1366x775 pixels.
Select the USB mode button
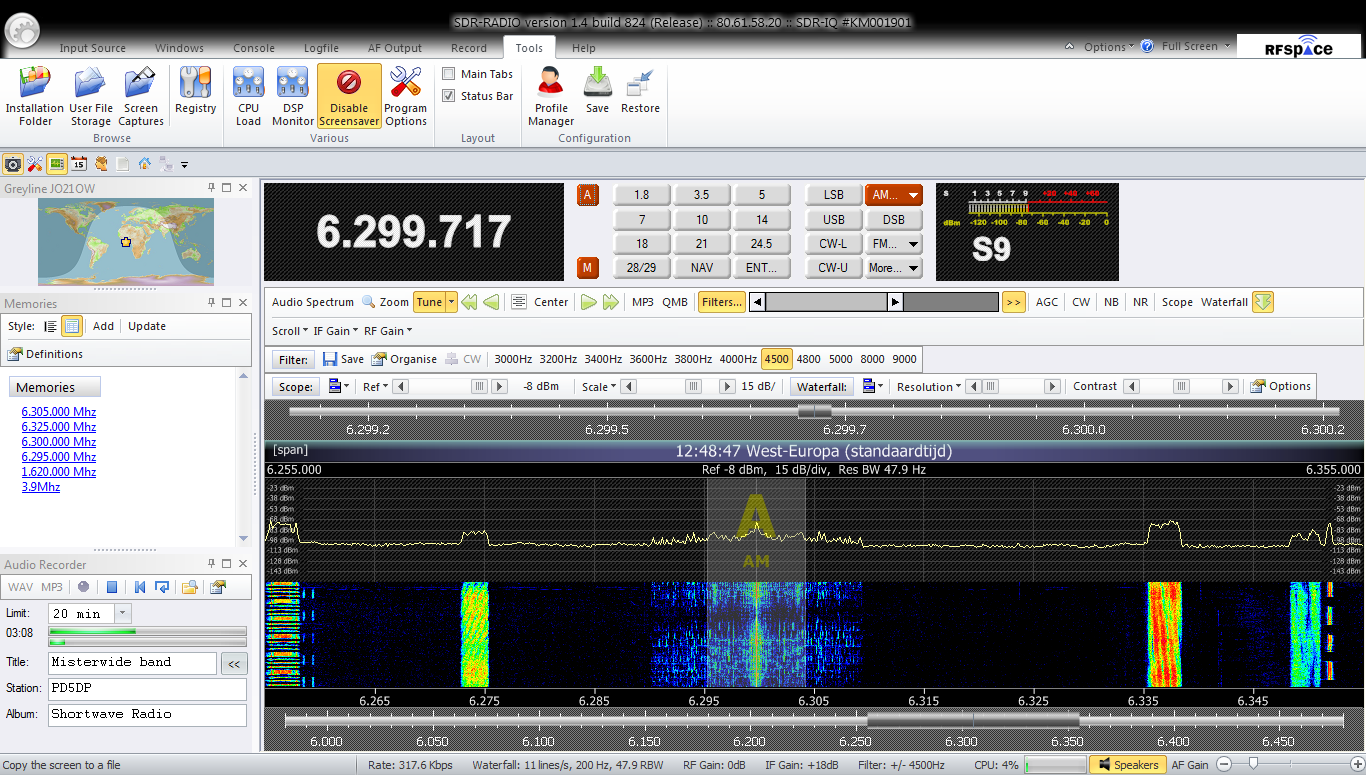tap(833, 219)
